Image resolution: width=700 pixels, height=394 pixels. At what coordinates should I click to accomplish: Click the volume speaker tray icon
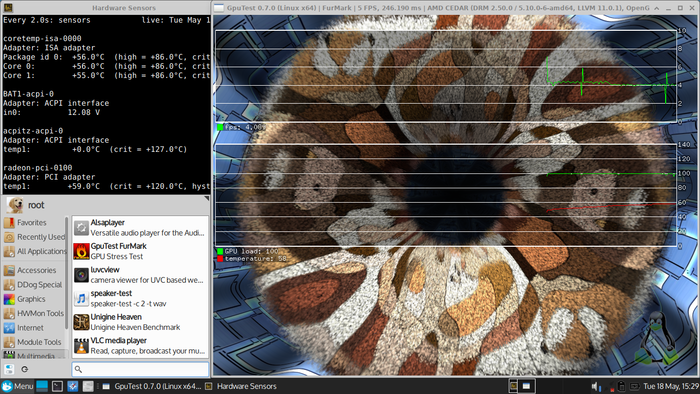click(595, 386)
